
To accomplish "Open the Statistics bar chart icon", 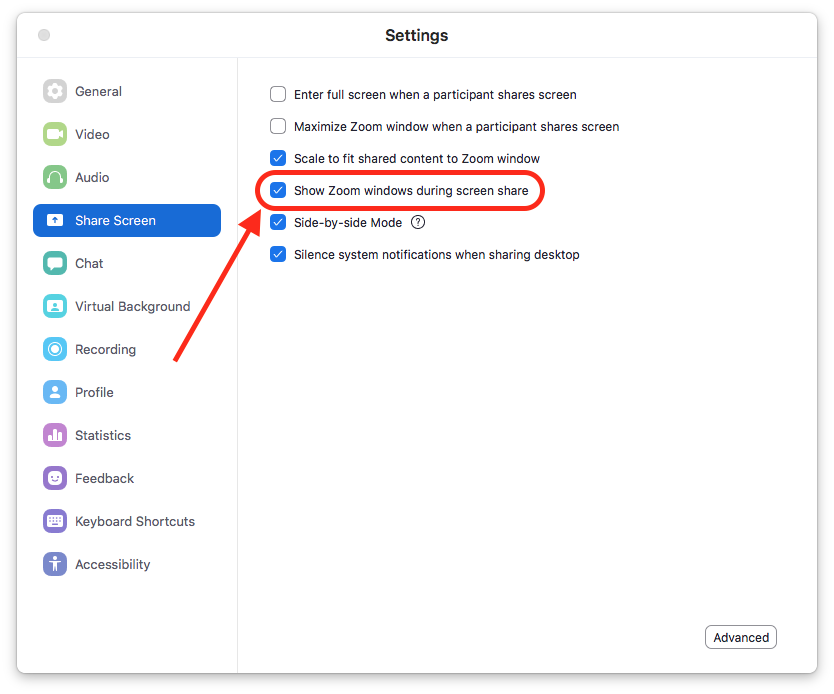I will [55, 435].
